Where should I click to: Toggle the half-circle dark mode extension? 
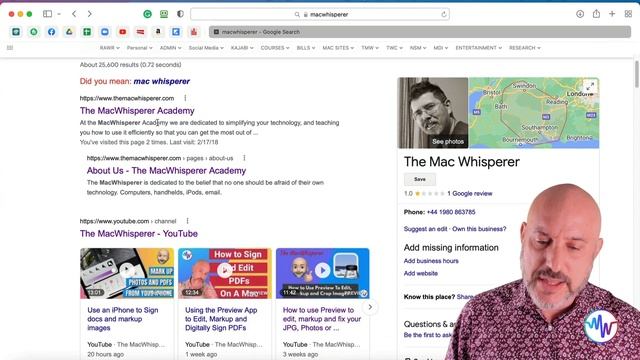180,14
